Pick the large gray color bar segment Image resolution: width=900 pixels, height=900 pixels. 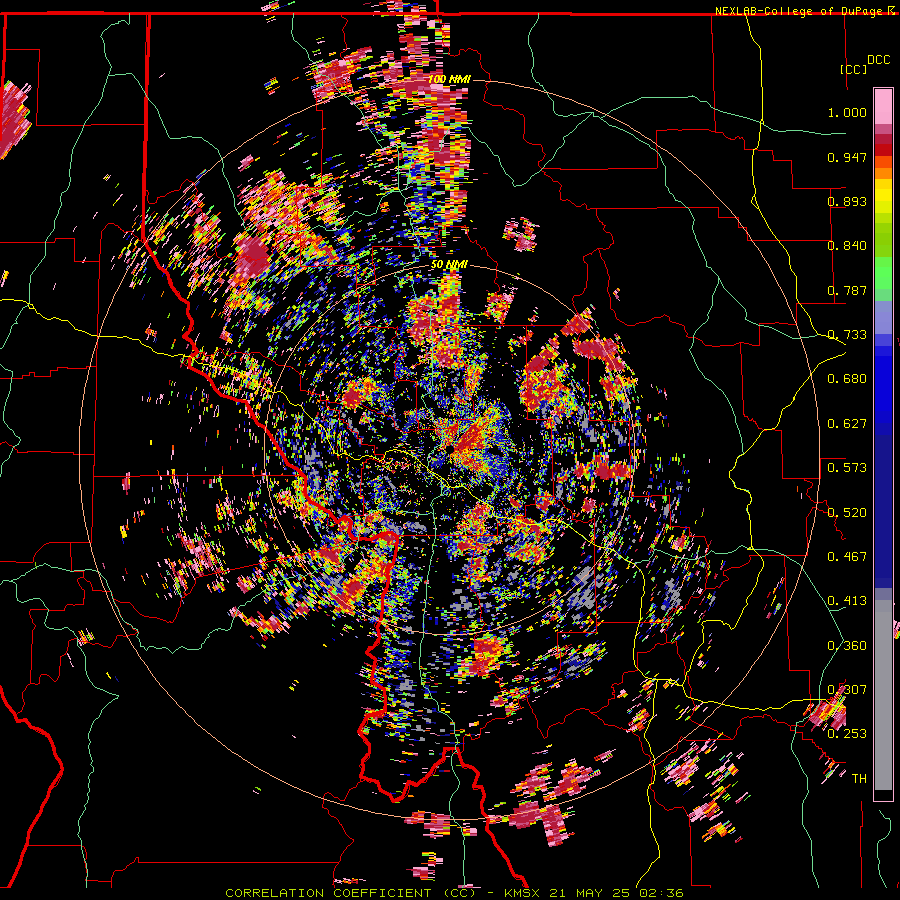click(883, 695)
